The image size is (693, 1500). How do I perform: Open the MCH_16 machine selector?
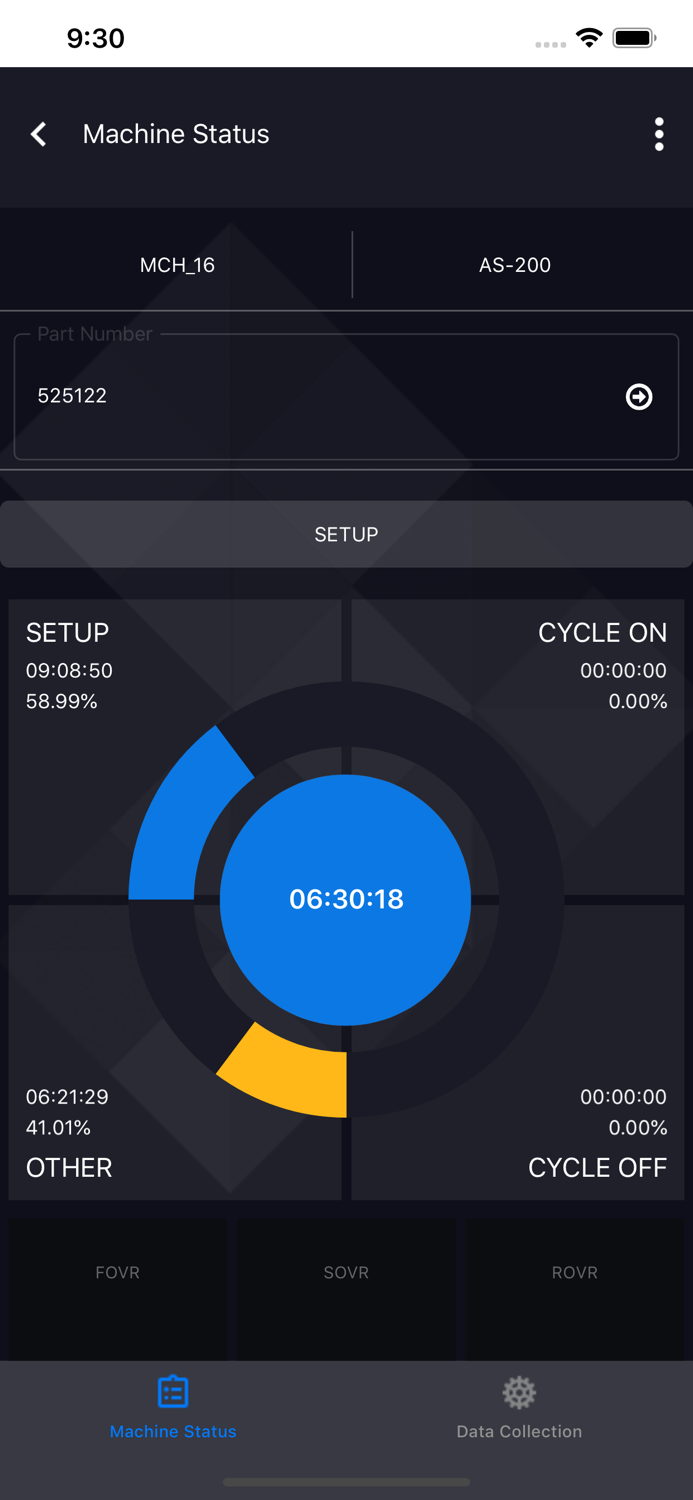176,265
